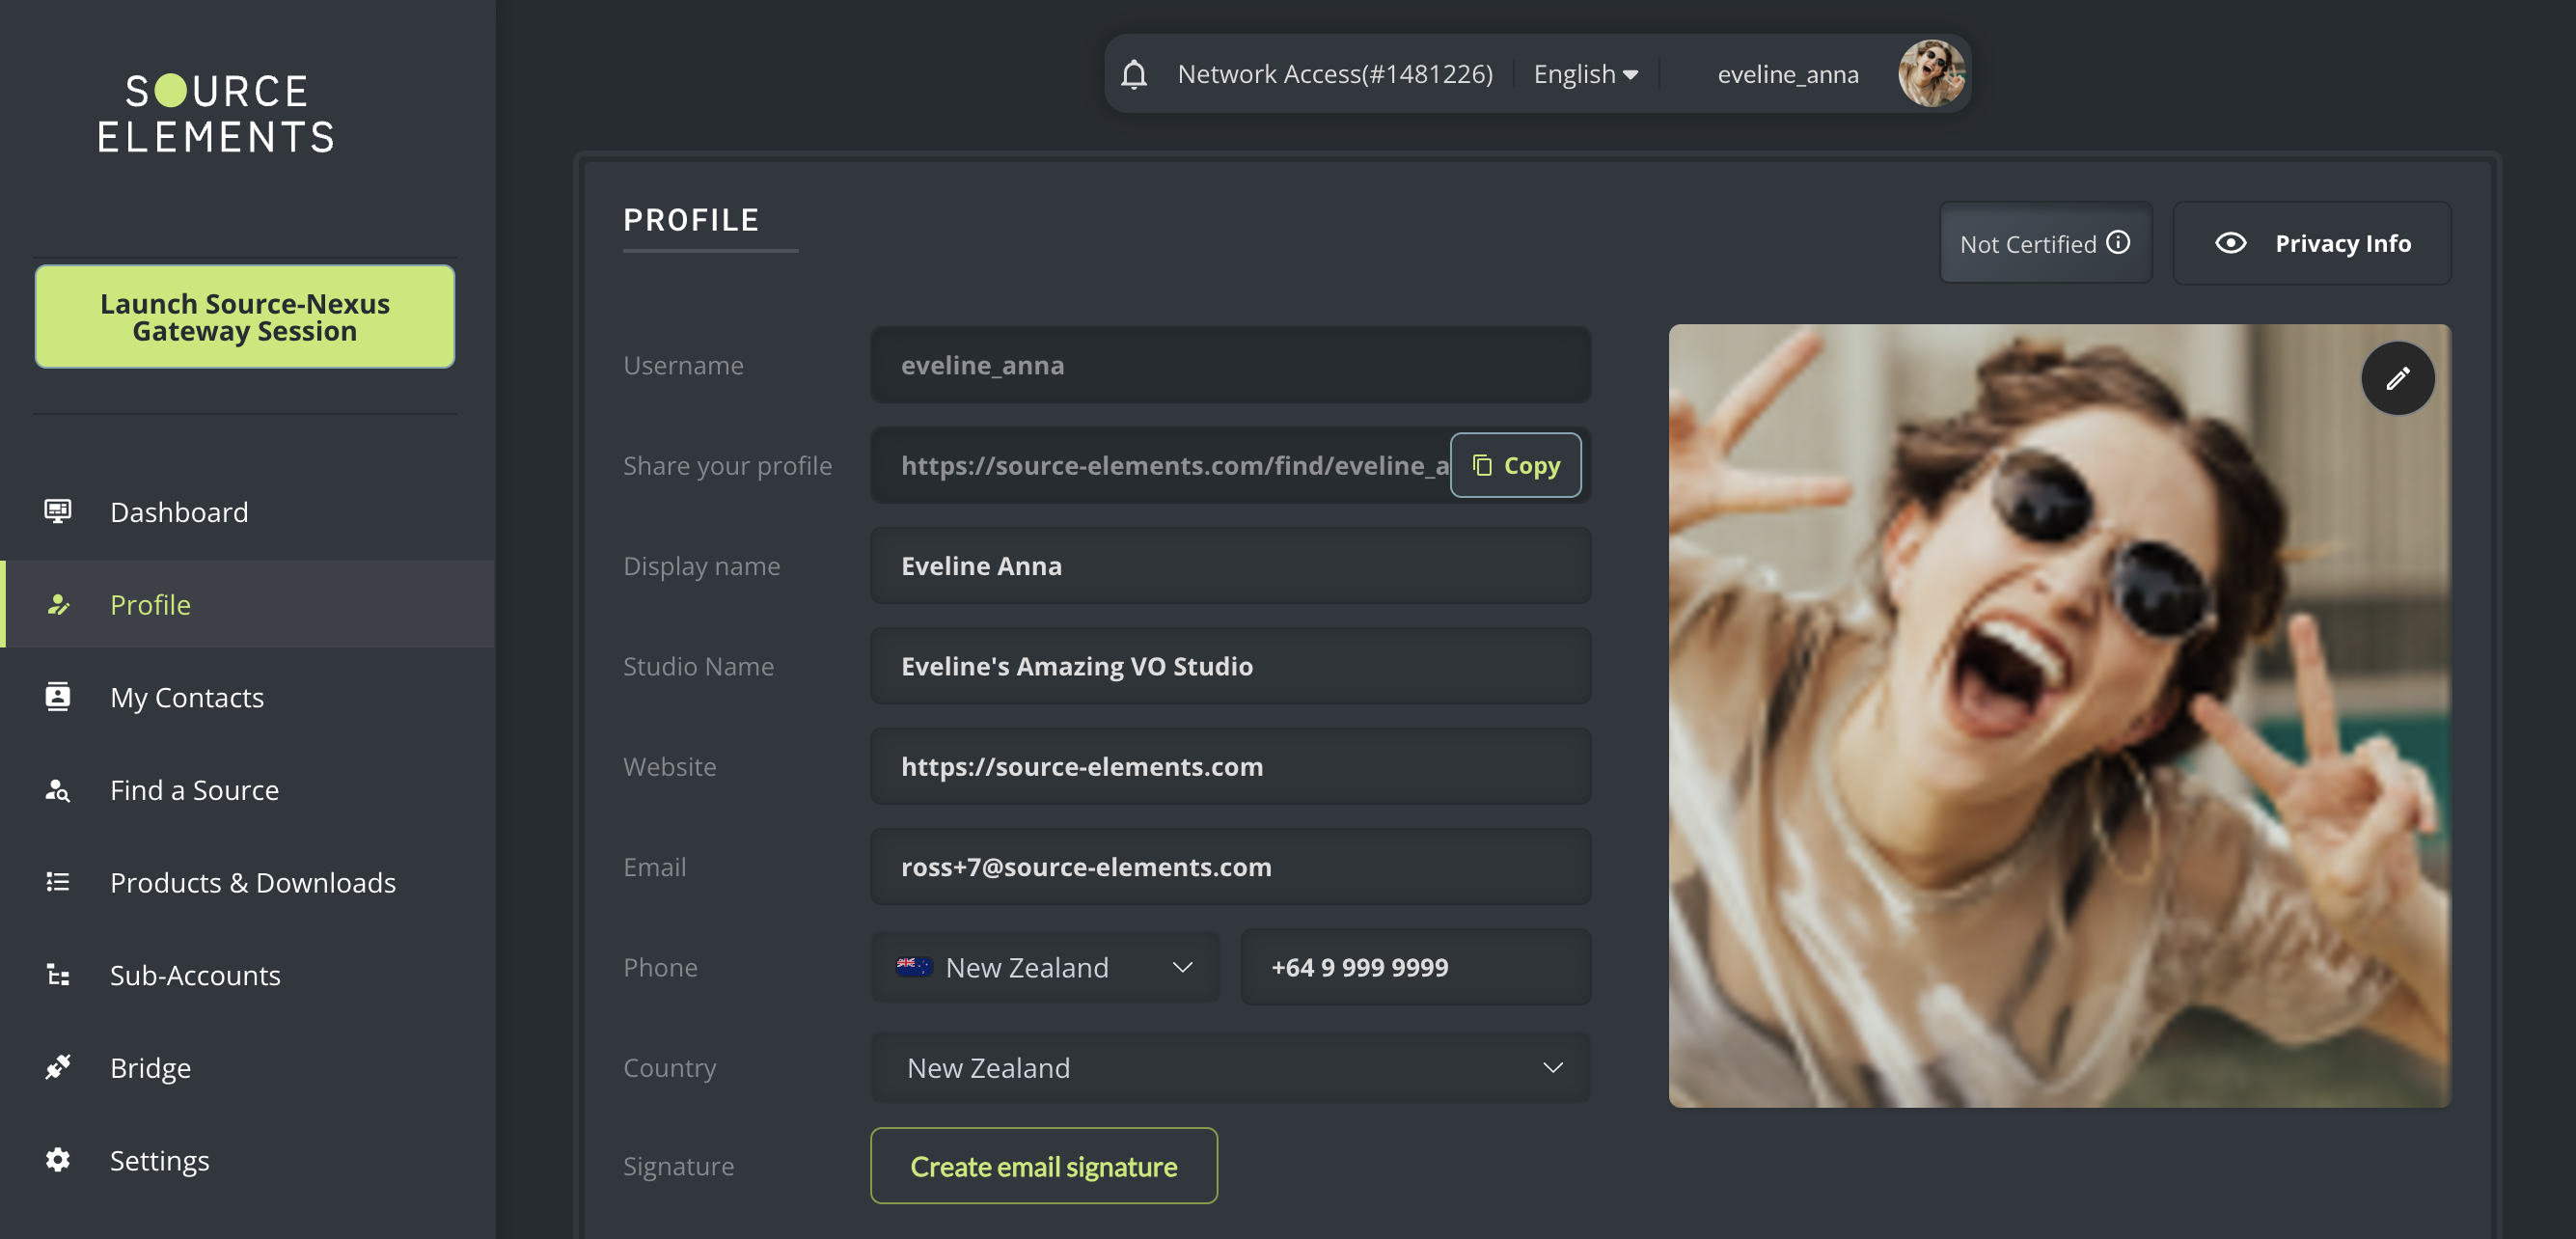Image resolution: width=2576 pixels, height=1239 pixels.
Task: Launch Source-Nexus Gateway Session
Action: [x=245, y=317]
